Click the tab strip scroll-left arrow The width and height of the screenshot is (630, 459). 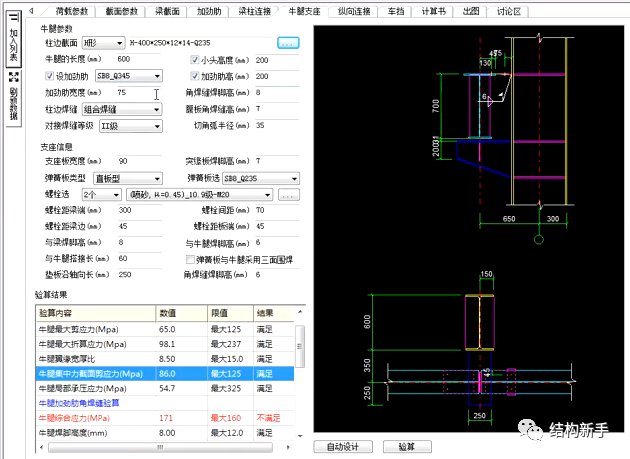[x=31, y=11]
